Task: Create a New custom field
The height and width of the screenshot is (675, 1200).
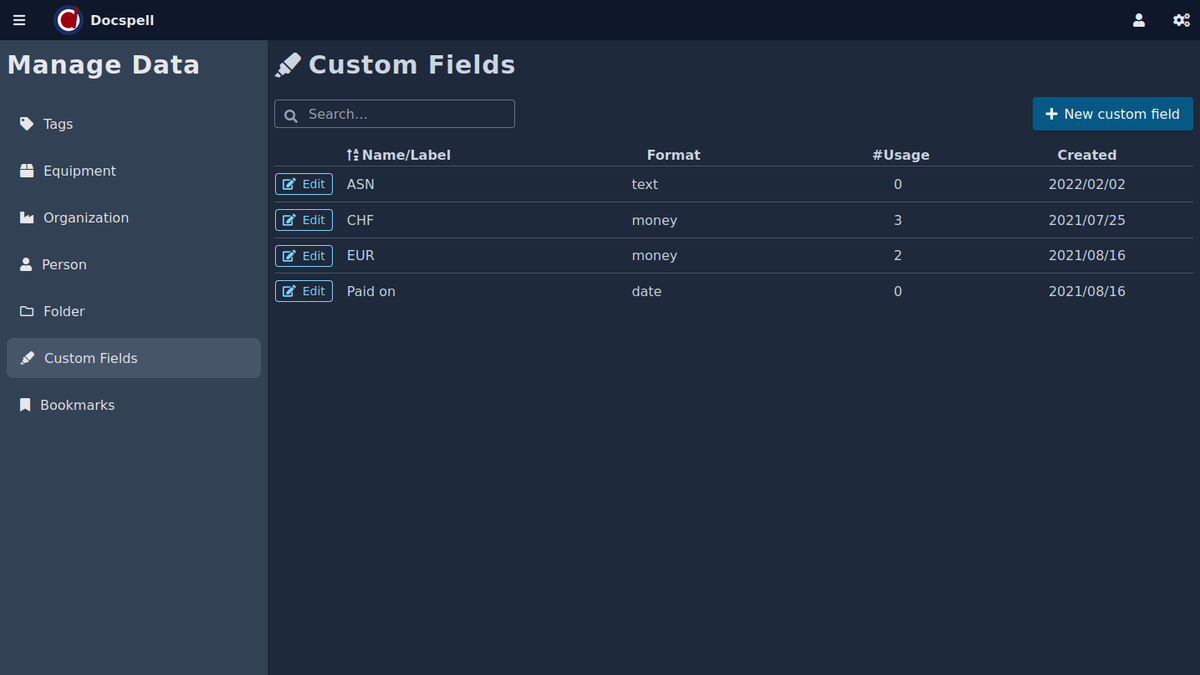Action: point(1112,114)
